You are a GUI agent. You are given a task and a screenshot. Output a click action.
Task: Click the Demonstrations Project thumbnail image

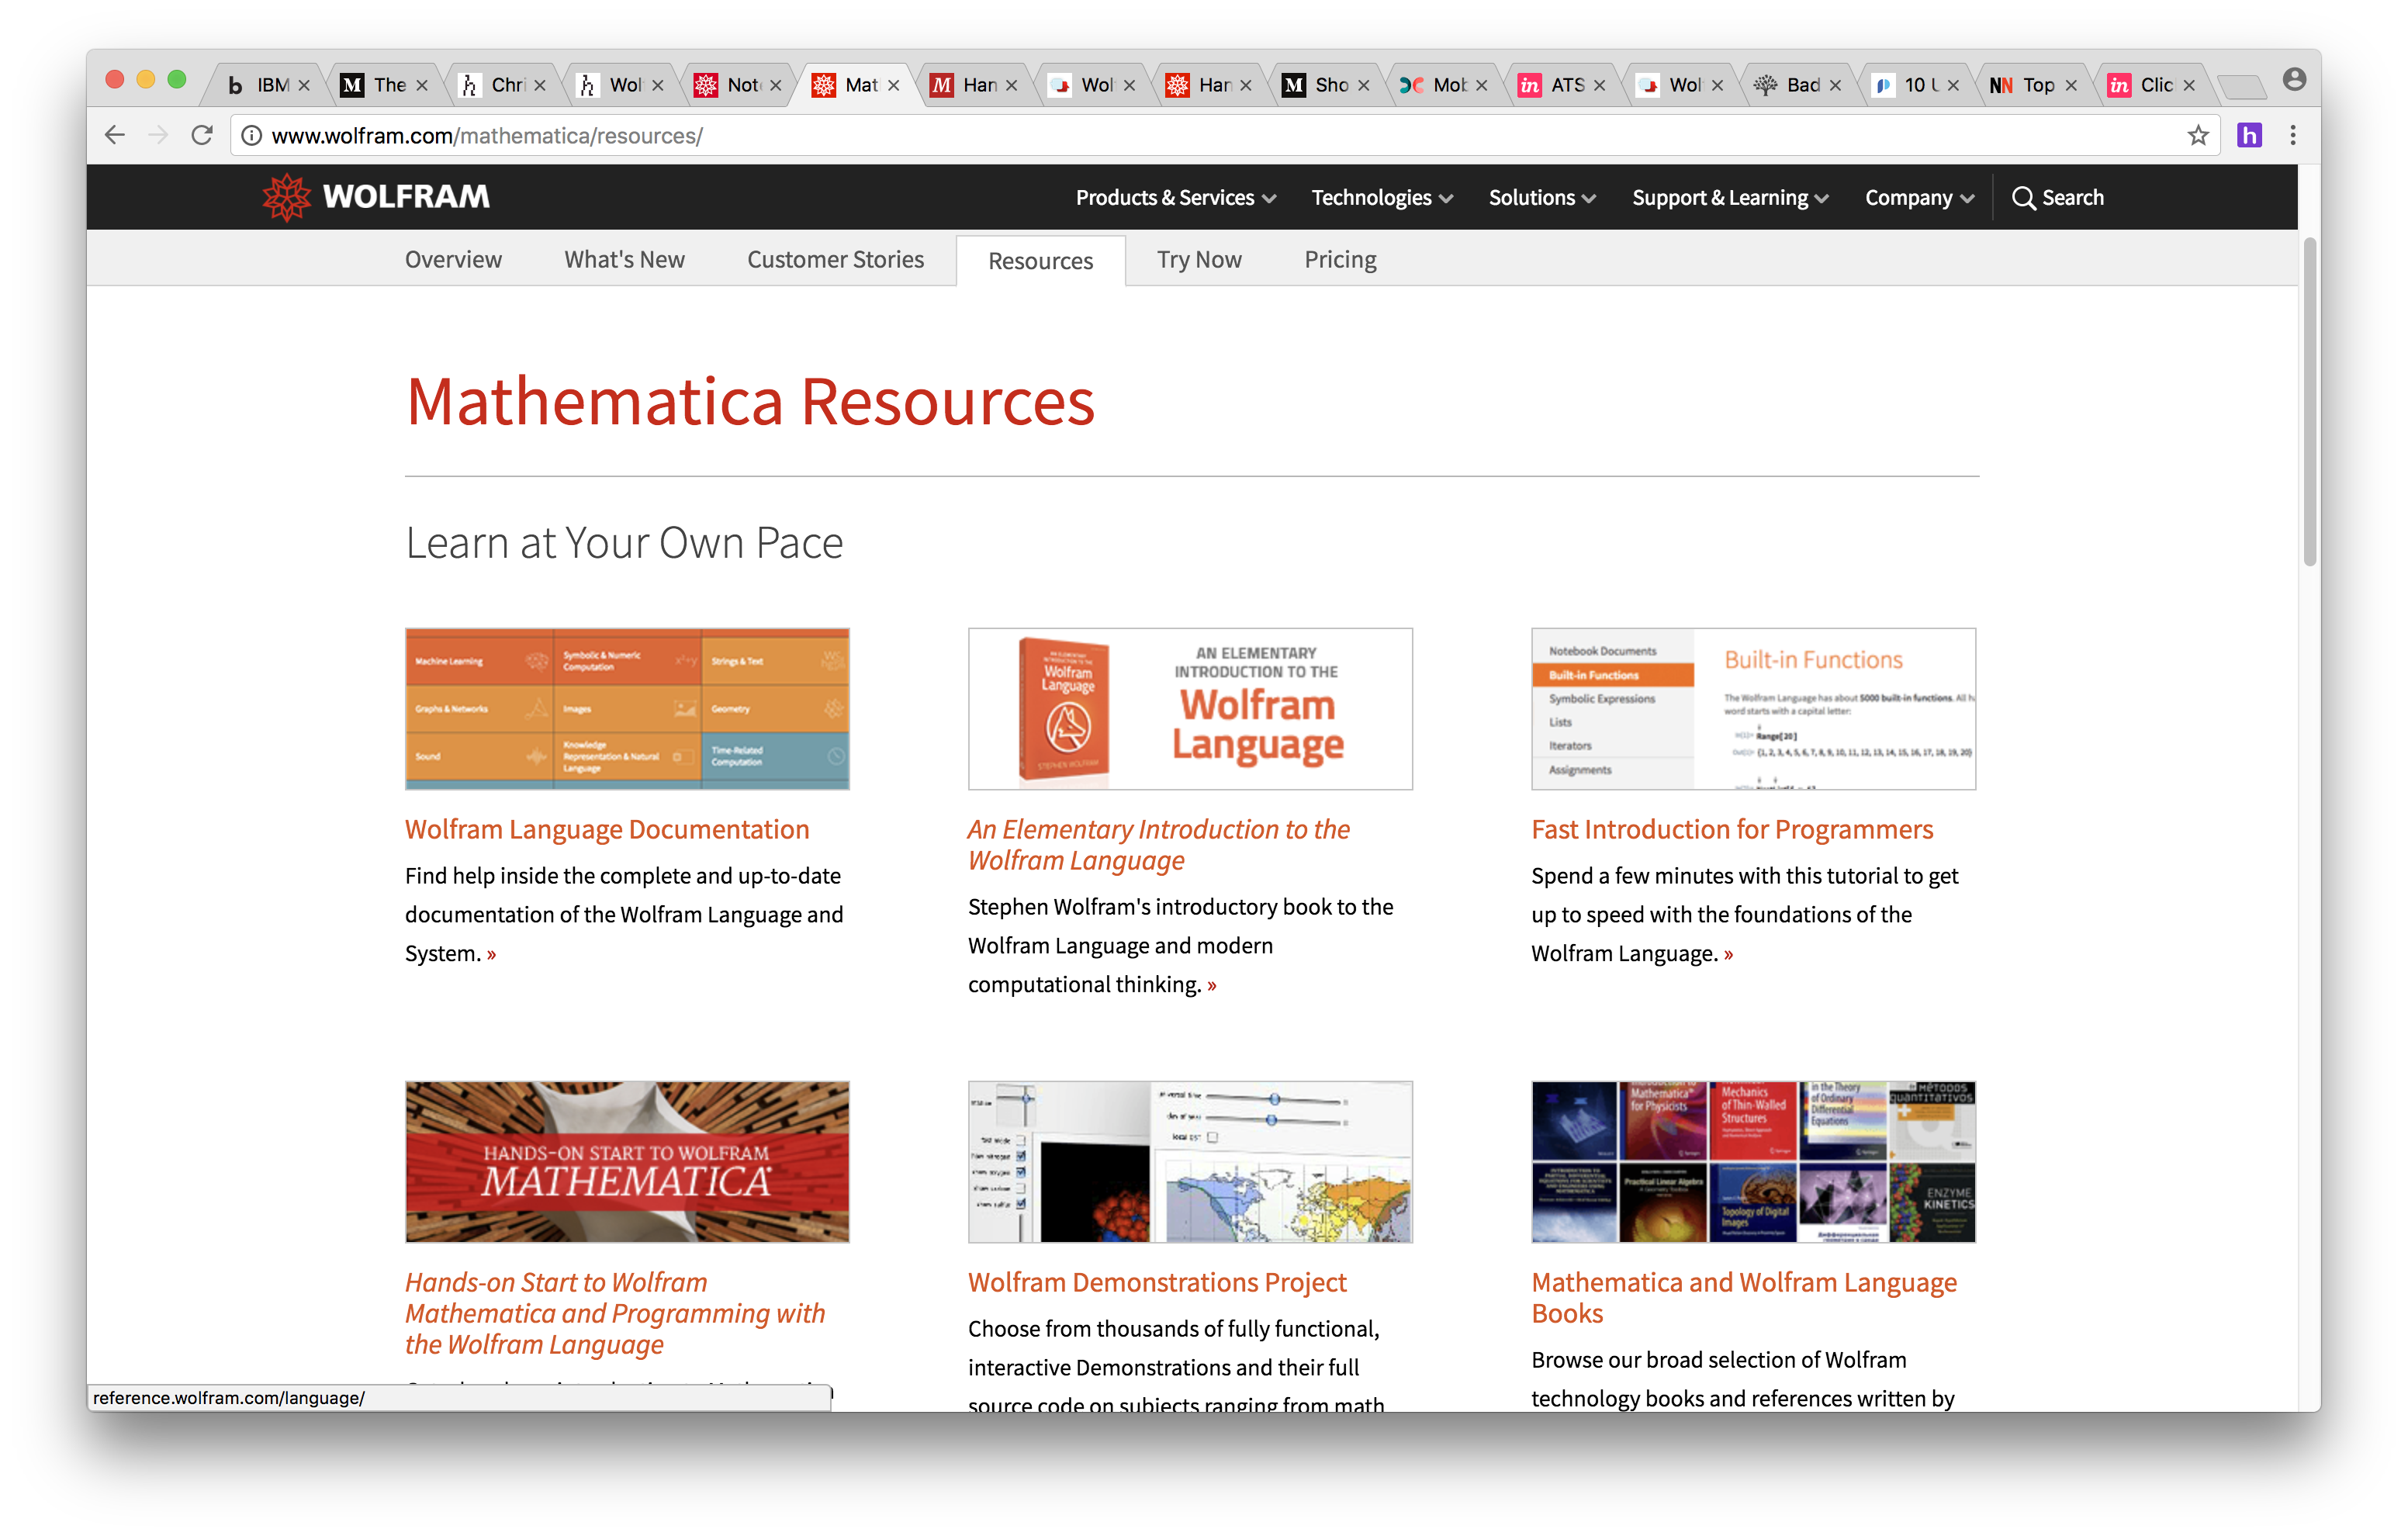point(1190,1161)
